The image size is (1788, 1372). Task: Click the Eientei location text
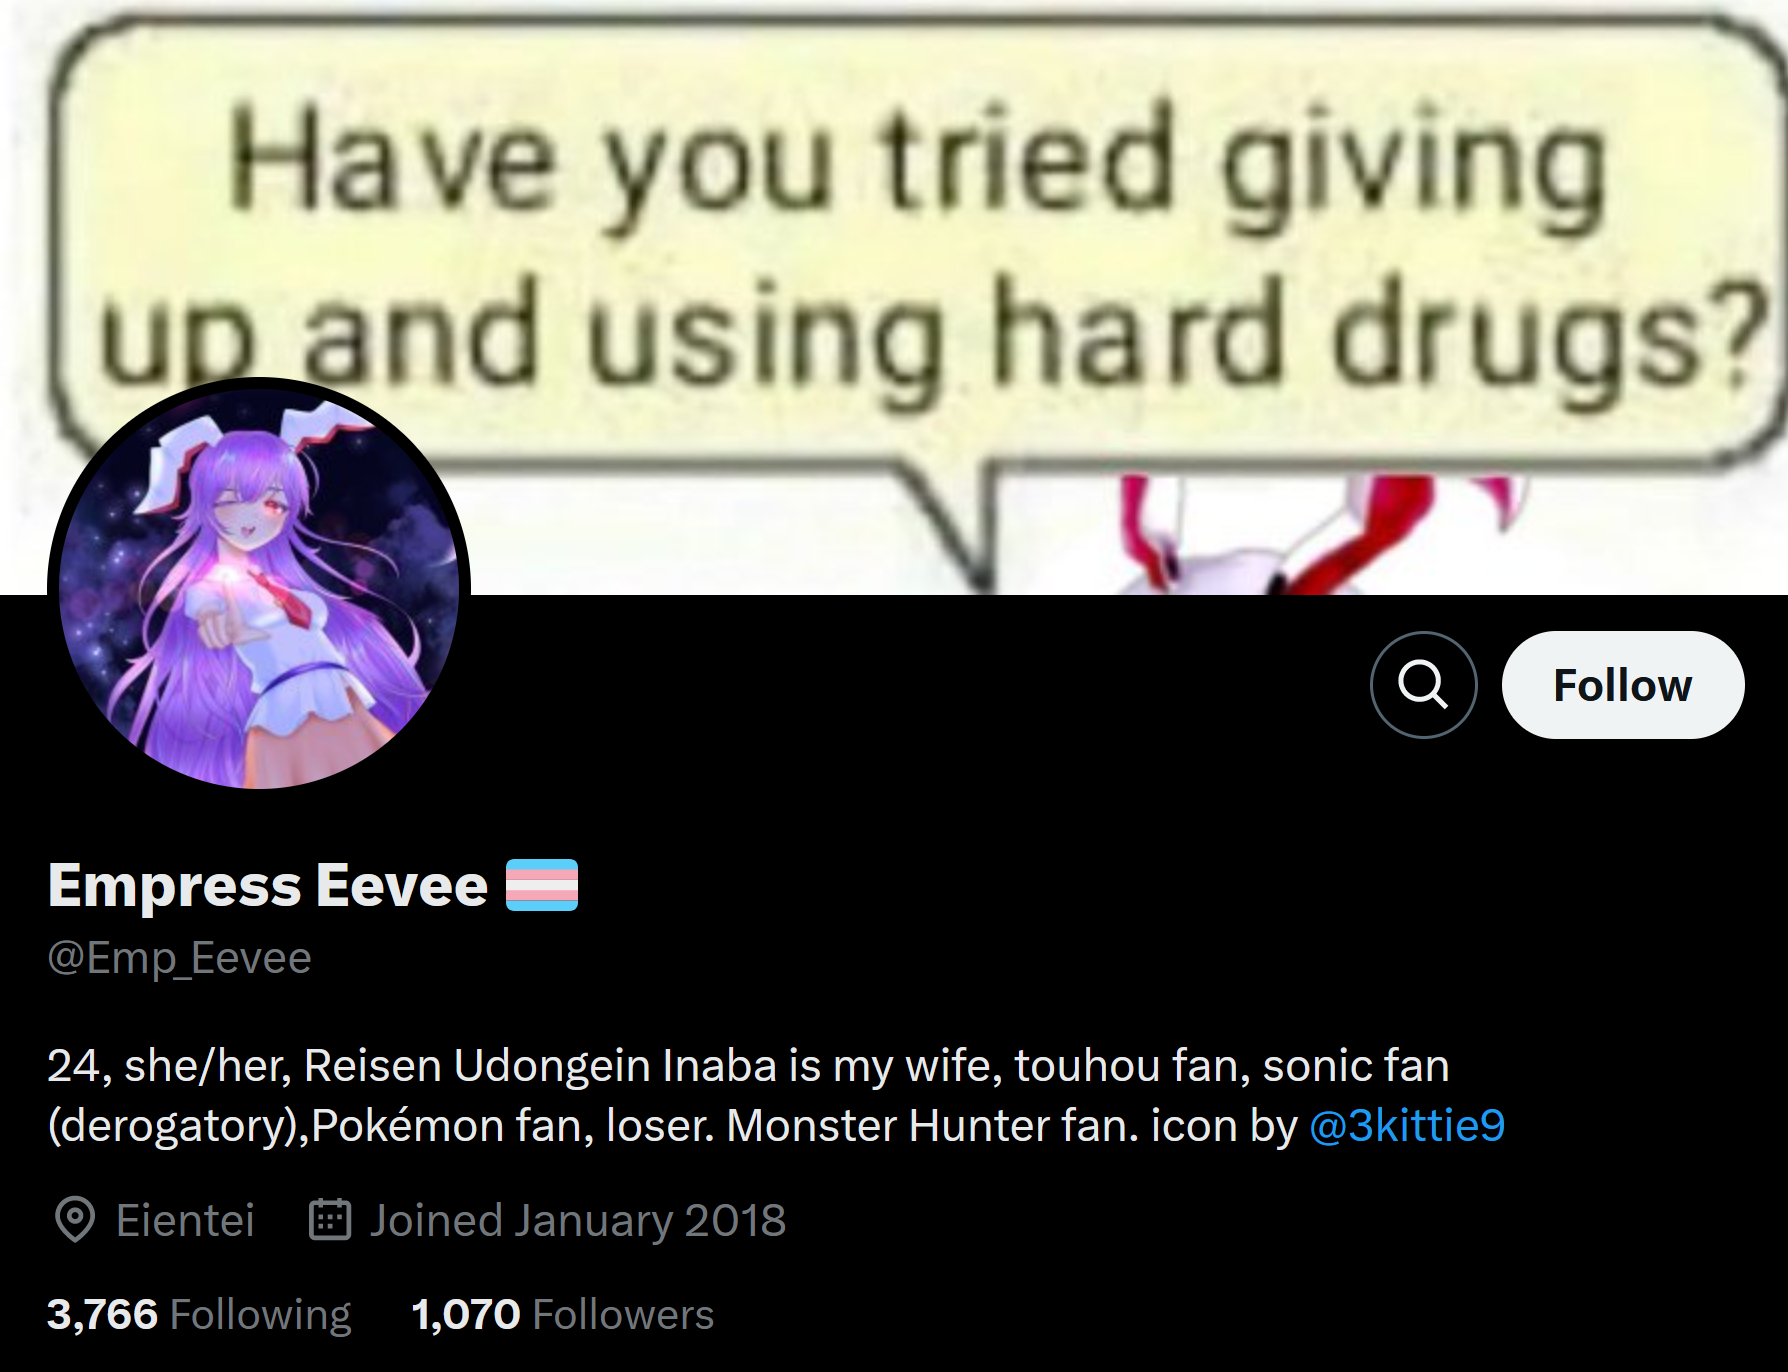185,1220
